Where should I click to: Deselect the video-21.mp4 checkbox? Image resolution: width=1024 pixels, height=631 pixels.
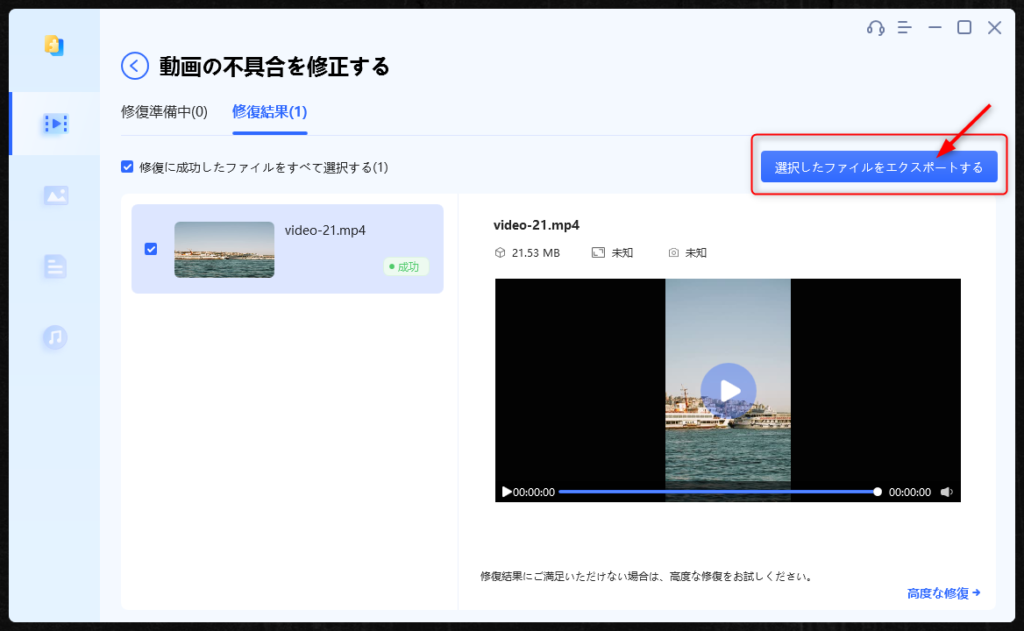[x=152, y=249]
